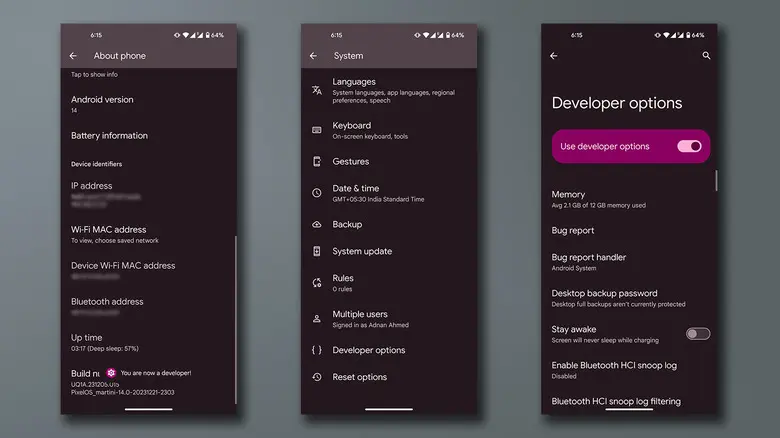Image resolution: width=780 pixels, height=438 pixels.
Task: Open Battery information in About phone
Action: [x=149, y=135]
